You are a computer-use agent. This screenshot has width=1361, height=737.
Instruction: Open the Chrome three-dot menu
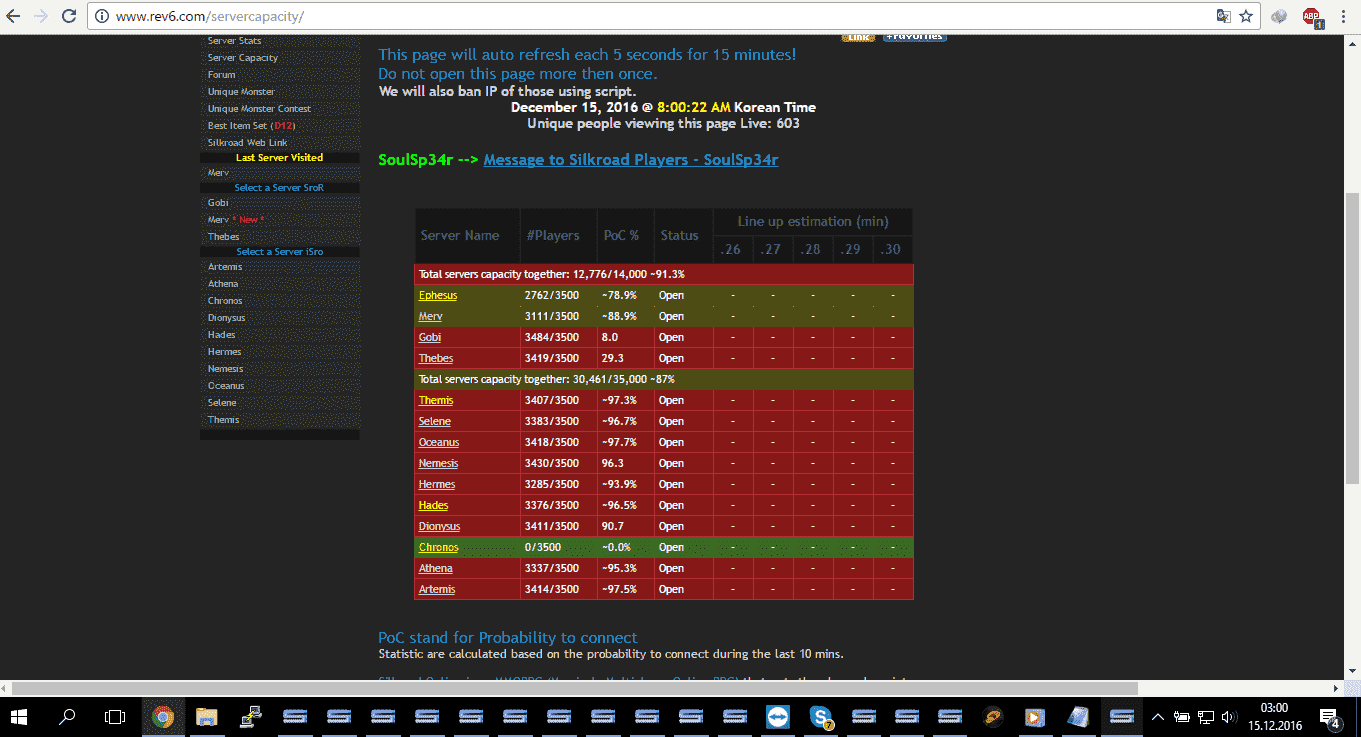pos(1345,16)
